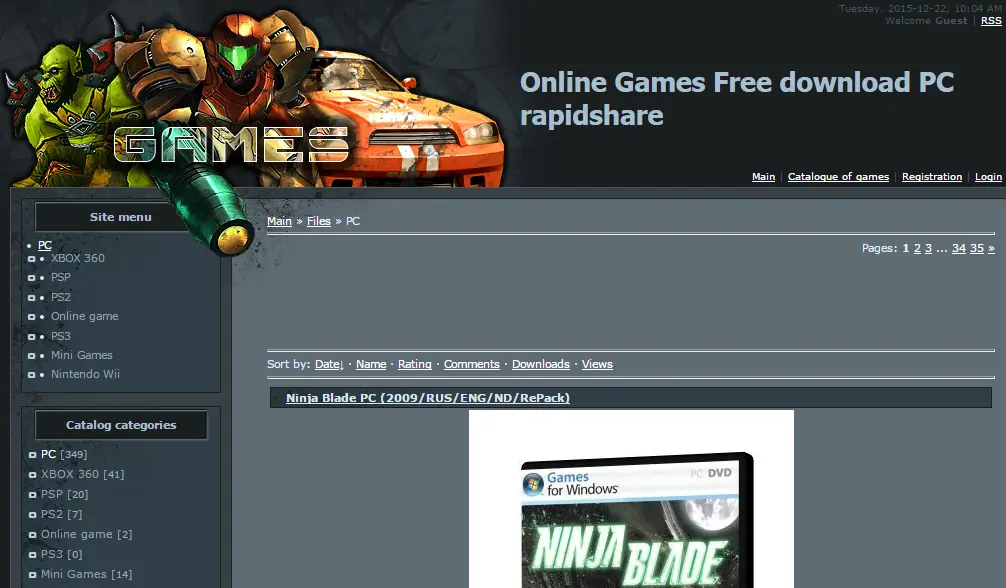Image resolution: width=1006 pixels, height=588 pixels.
Task: Click the Main breadcrumb link
Action: click(279, 221)
